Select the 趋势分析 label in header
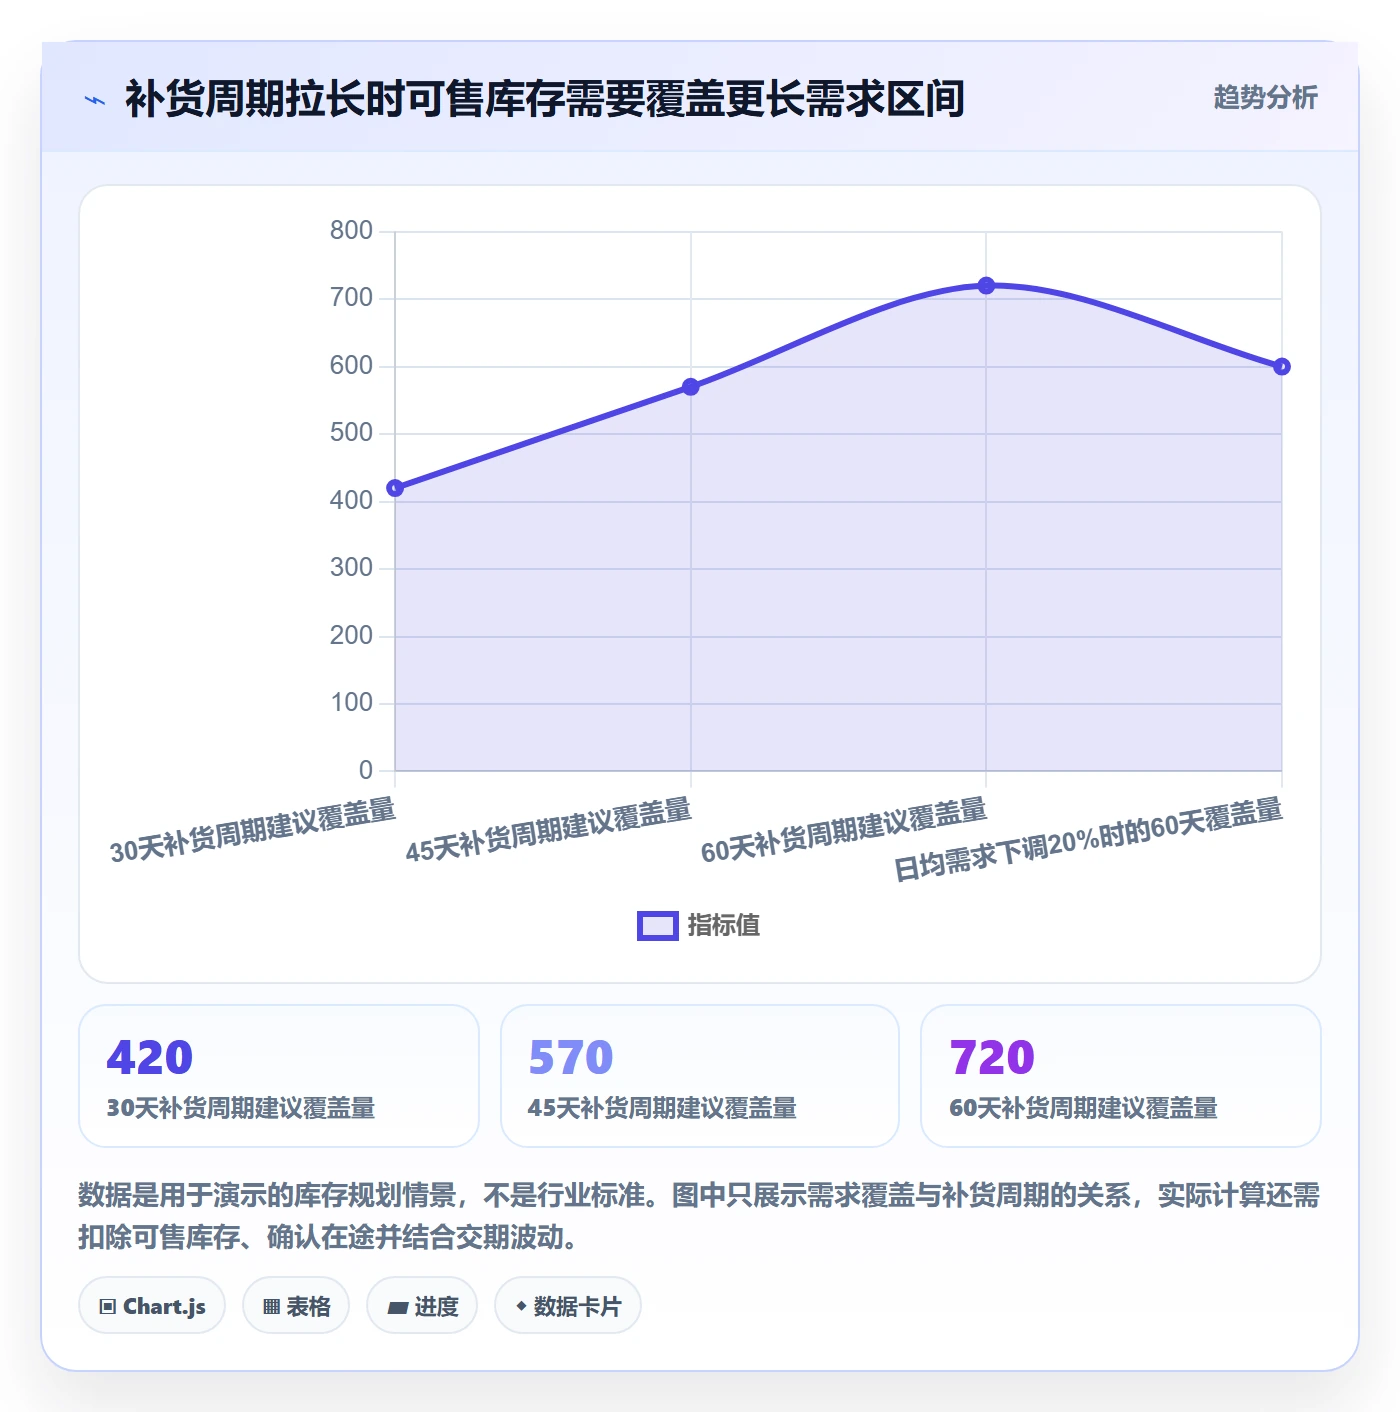This screenshot has width=1400, height=1412. point(1265,97)
